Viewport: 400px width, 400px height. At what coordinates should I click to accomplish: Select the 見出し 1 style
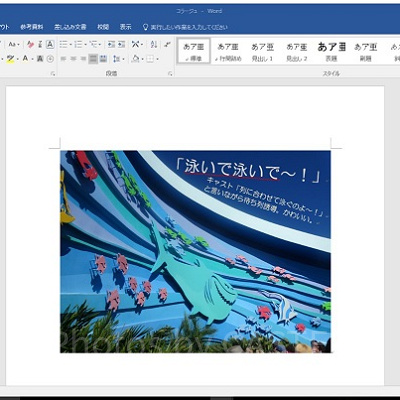[x=262, y=51]
